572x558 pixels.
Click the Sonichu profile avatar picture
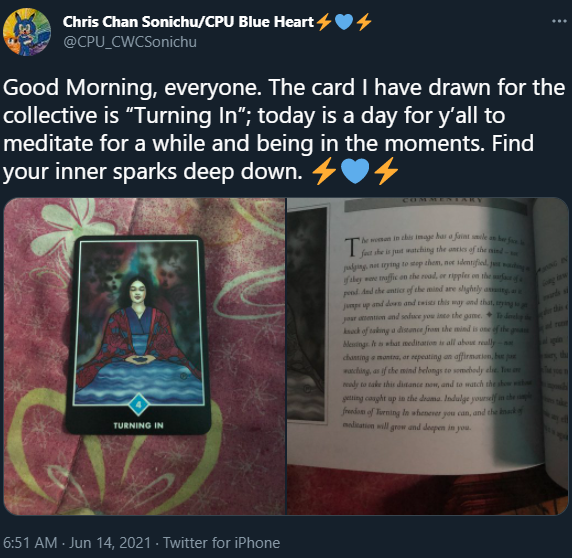point(27,32)
